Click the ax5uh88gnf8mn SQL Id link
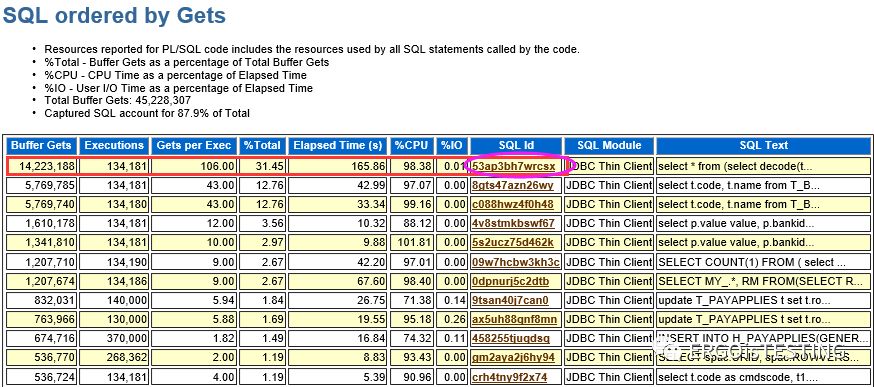The image size is (874, 387). 514,320
